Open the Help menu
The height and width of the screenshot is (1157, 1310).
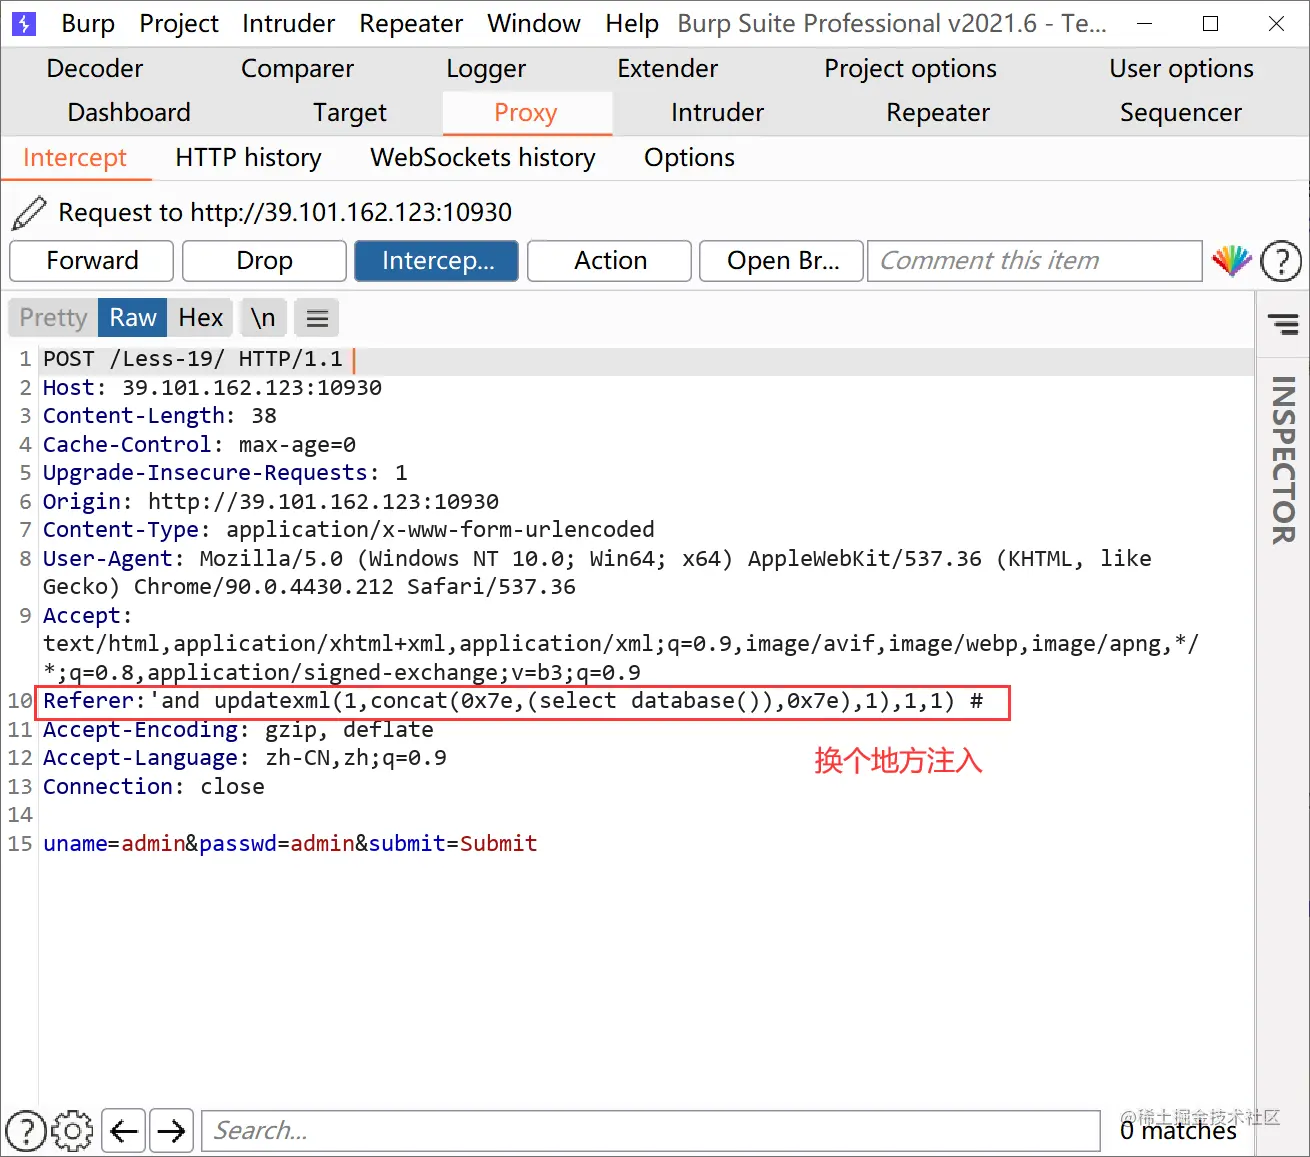pyautogui.click(x=632, y=23)
